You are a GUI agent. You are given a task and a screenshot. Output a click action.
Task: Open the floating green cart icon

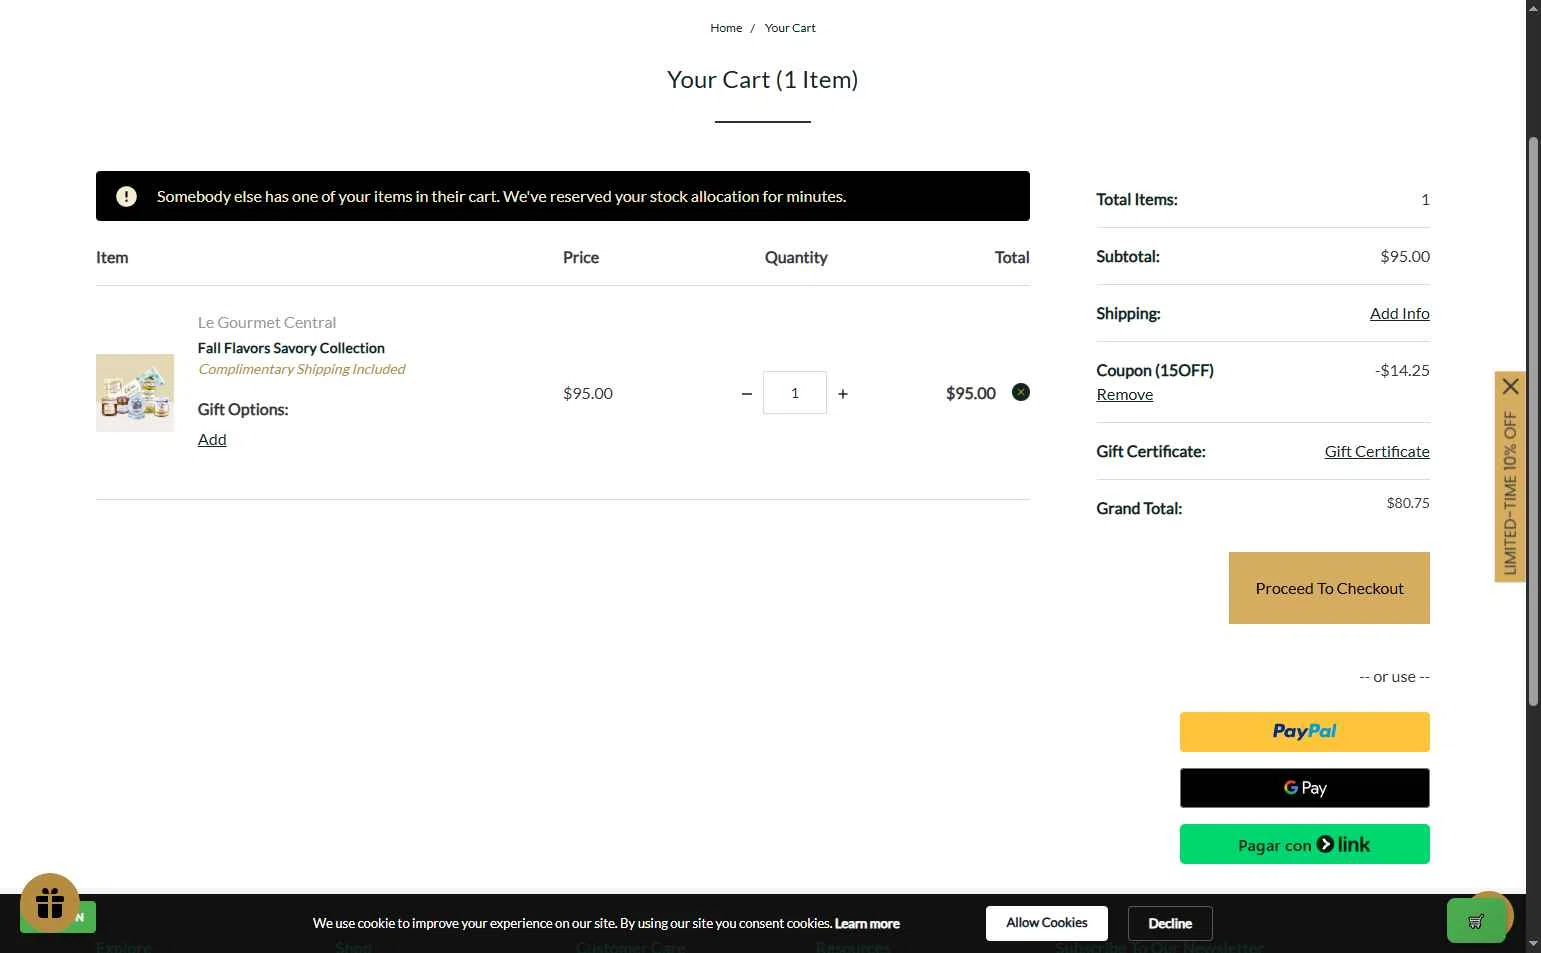pyautogui.click(x=1476, y=921)
